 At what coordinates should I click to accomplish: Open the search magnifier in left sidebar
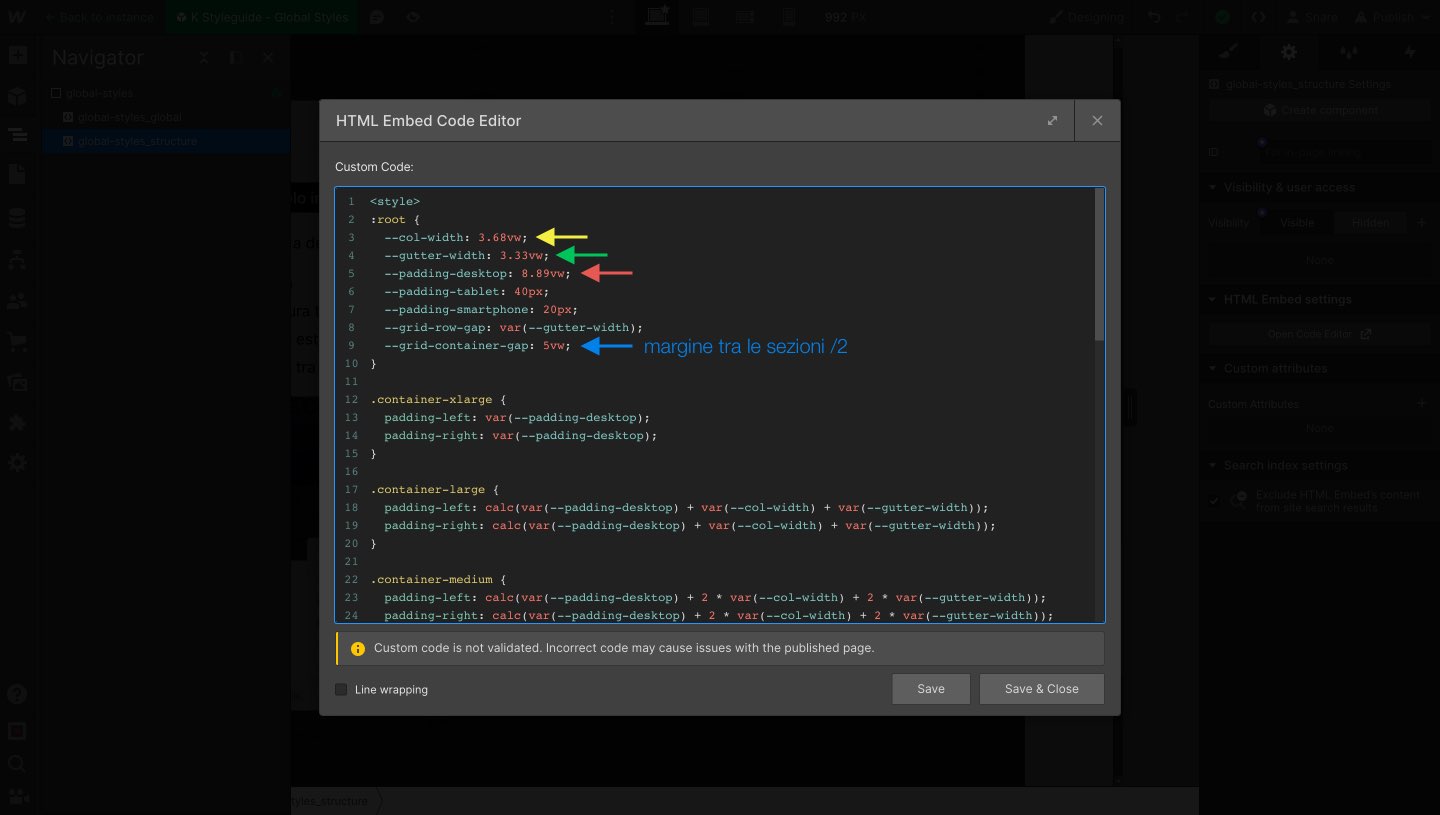tap(17, 764)
